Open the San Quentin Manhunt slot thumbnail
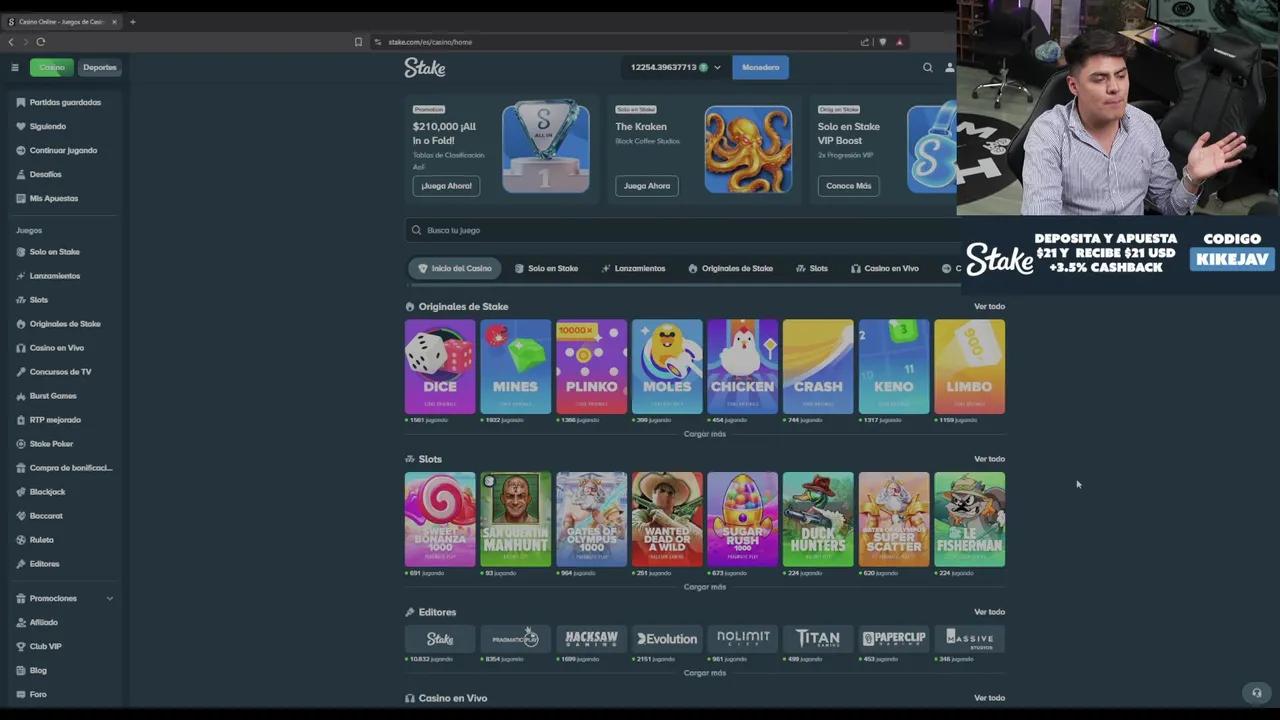This screenshot has height=720, width=1280. (516, 520)
